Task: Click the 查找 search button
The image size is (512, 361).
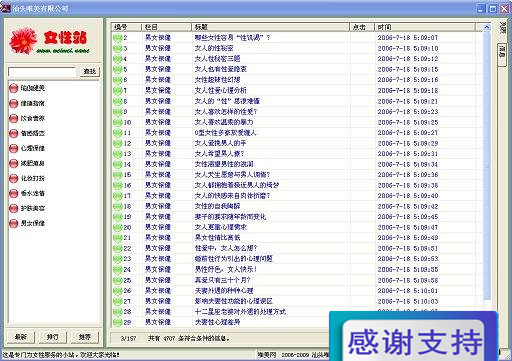Action: [x=90, y=71]
